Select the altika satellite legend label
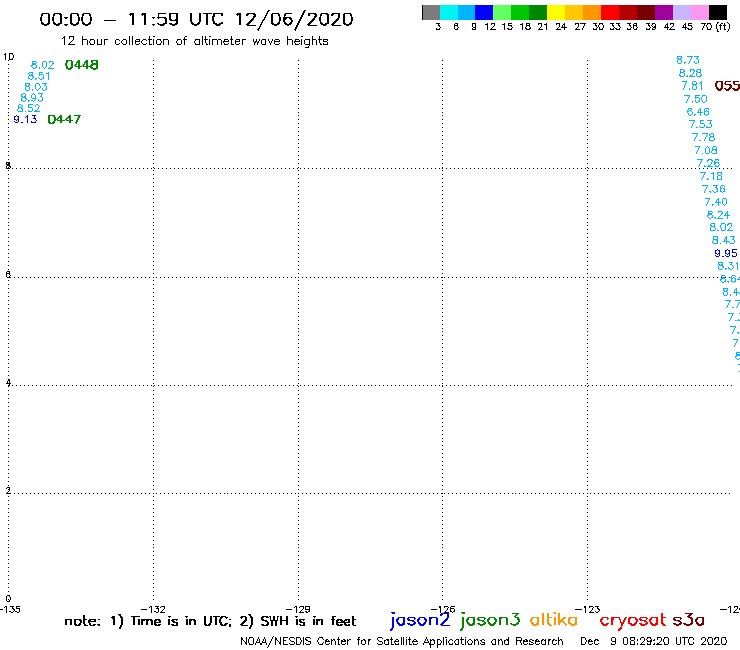Viewport: 740px width, 650px height. click(554, 620)
